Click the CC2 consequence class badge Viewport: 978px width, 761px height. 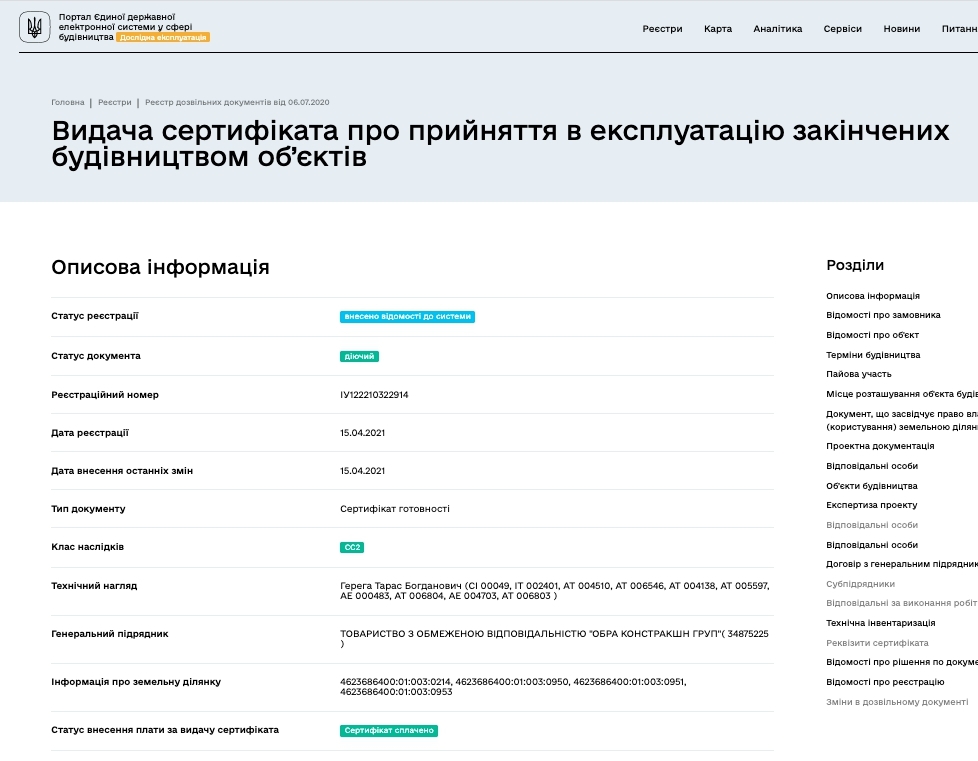click(352, 548)
